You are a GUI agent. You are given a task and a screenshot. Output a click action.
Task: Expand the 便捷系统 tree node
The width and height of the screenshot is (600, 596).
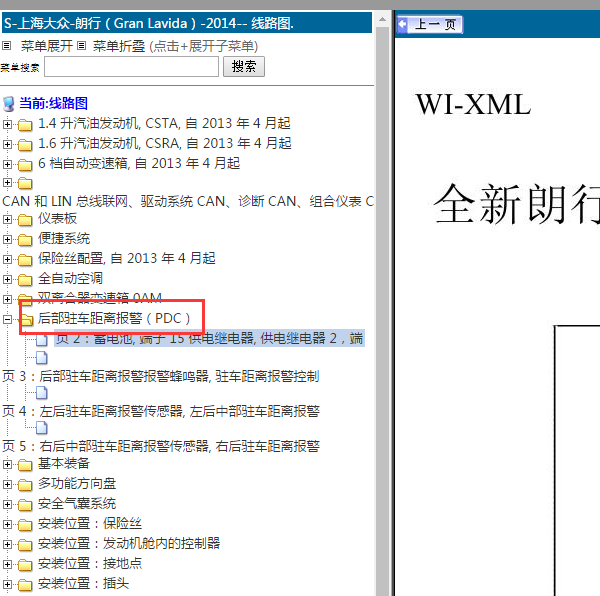(x=7, y=239)
